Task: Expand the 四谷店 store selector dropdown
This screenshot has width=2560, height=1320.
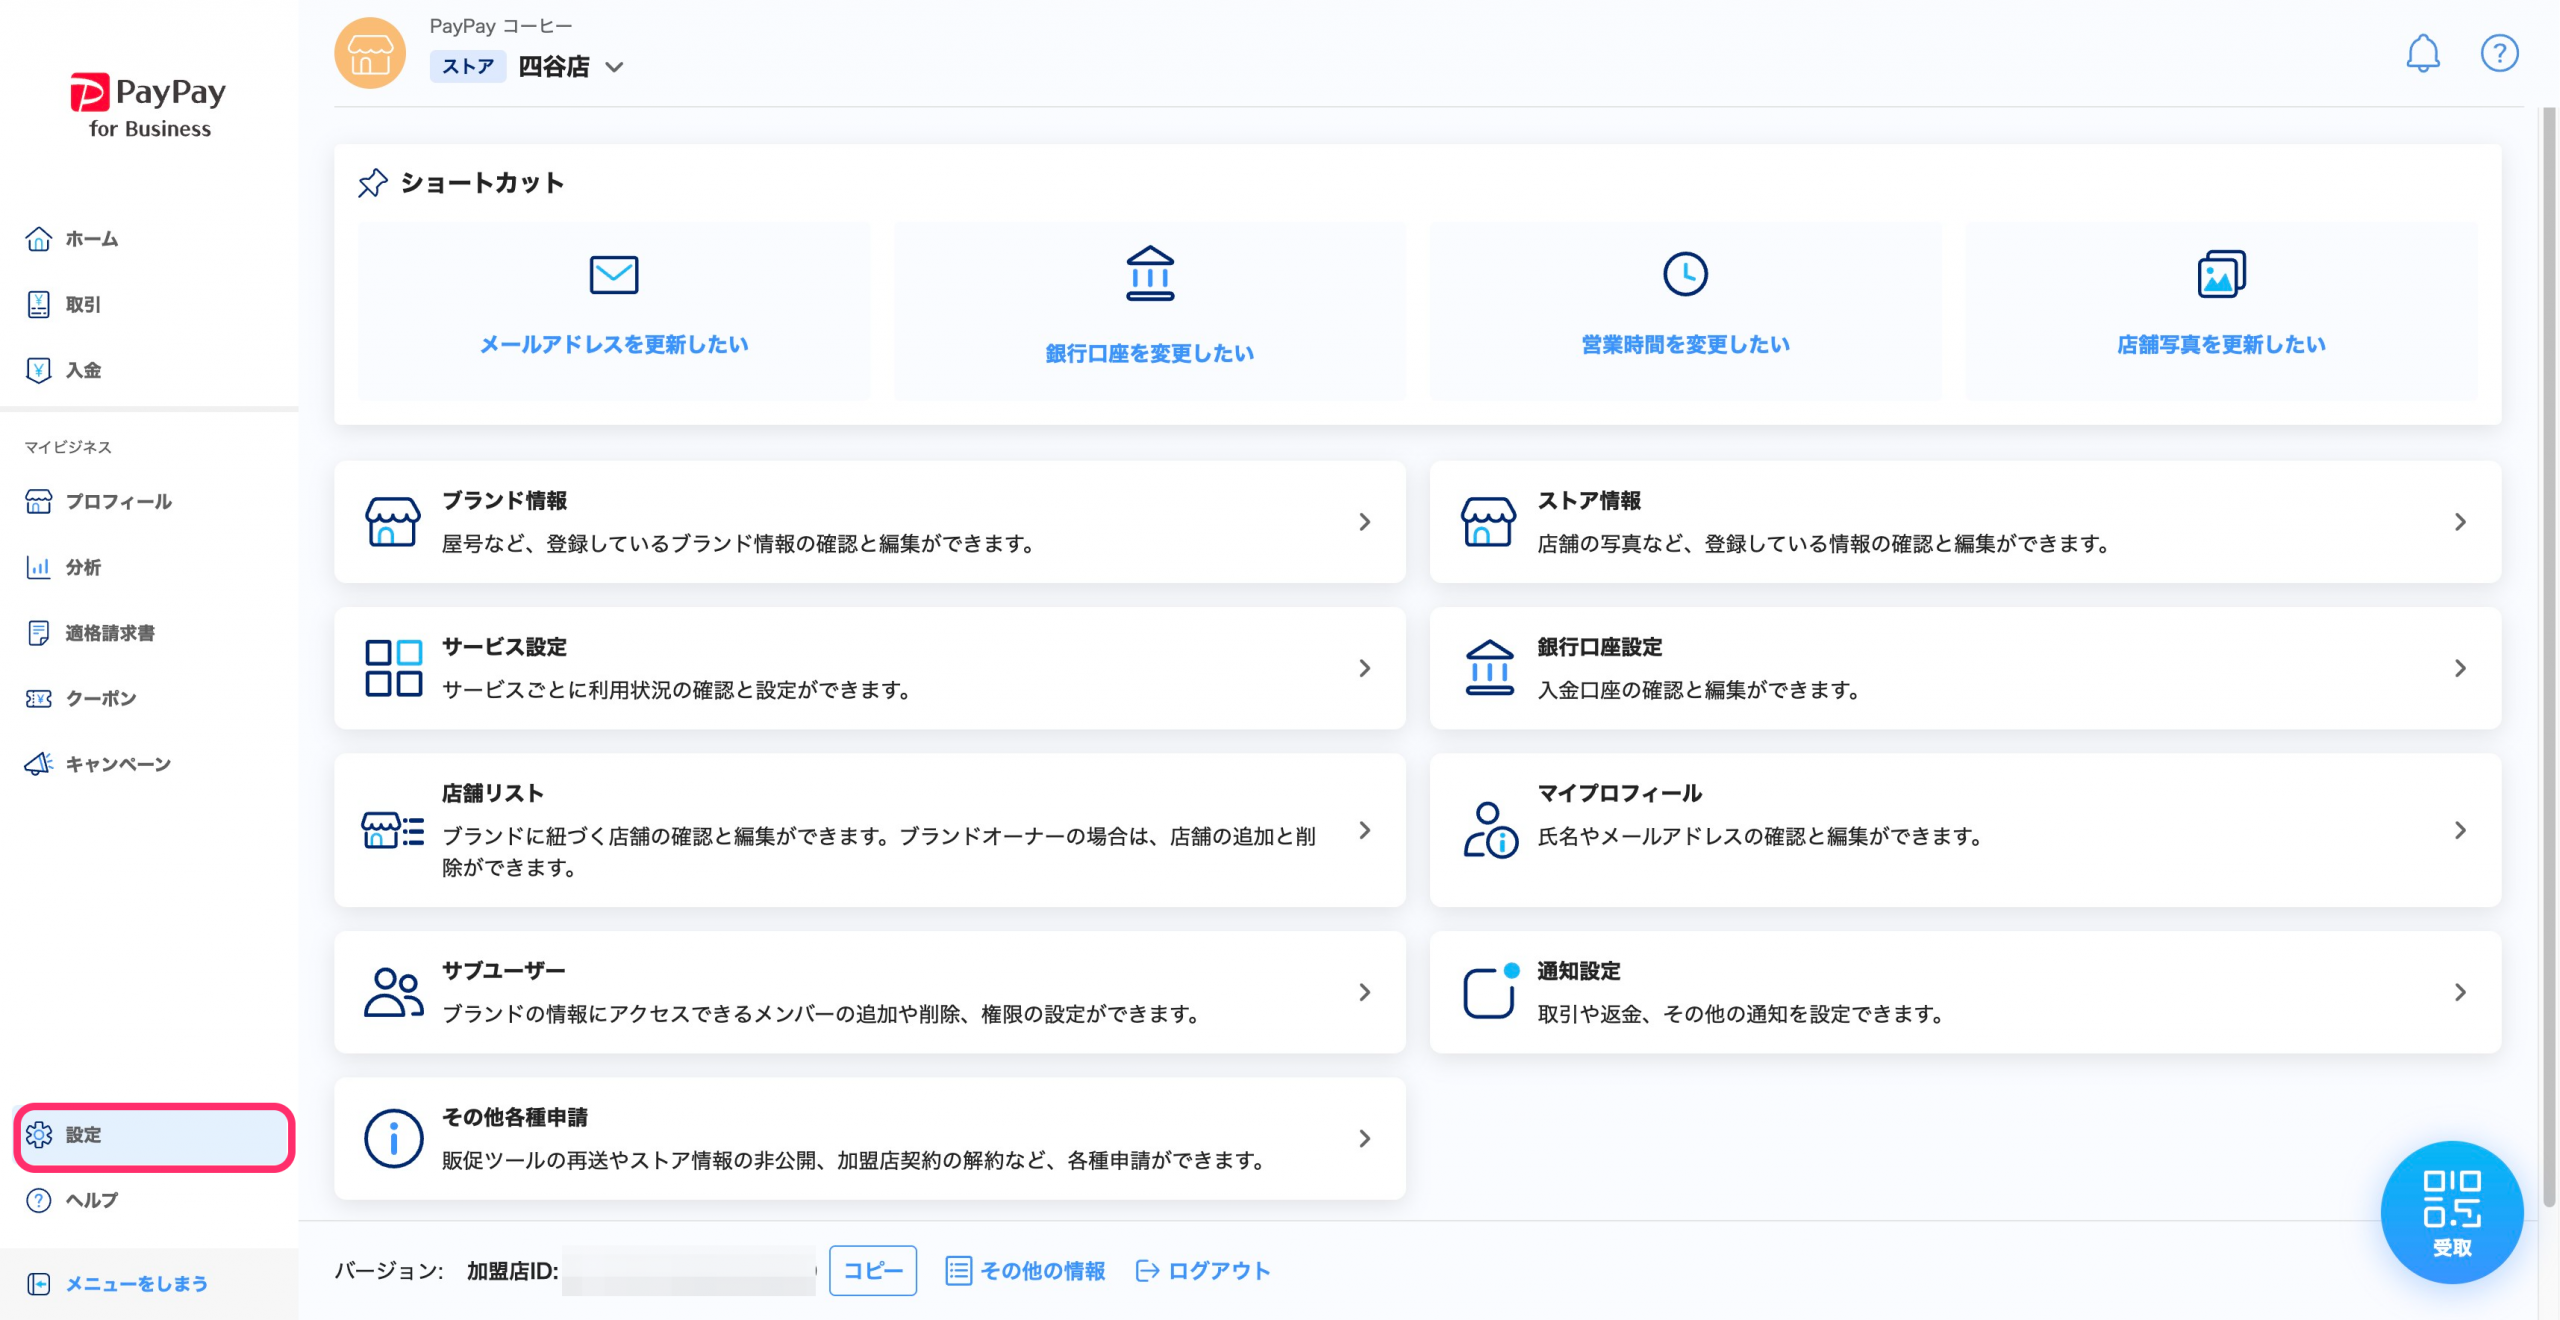Action: (x=614, y=67)
